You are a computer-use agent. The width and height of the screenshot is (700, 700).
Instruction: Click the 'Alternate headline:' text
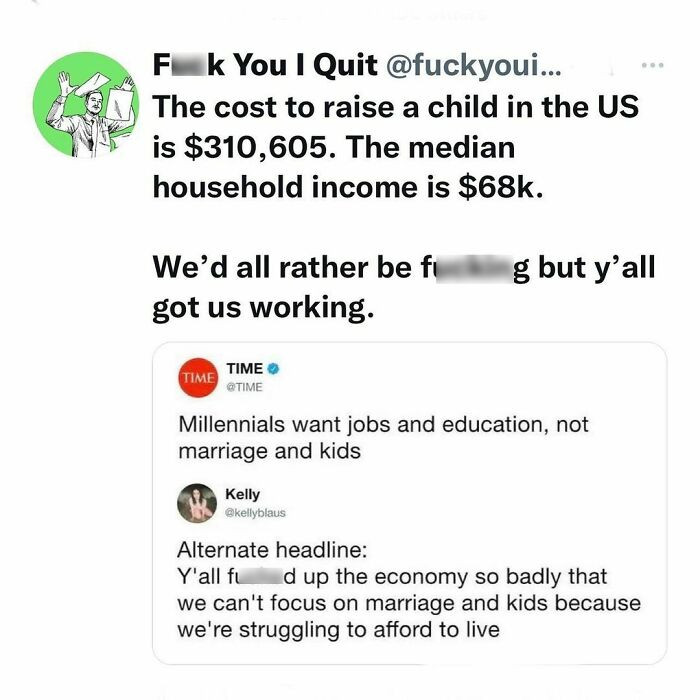[x=256, y=551]
